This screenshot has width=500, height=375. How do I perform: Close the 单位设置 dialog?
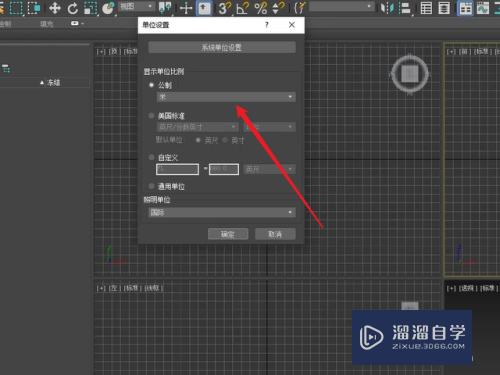point(292,25)
